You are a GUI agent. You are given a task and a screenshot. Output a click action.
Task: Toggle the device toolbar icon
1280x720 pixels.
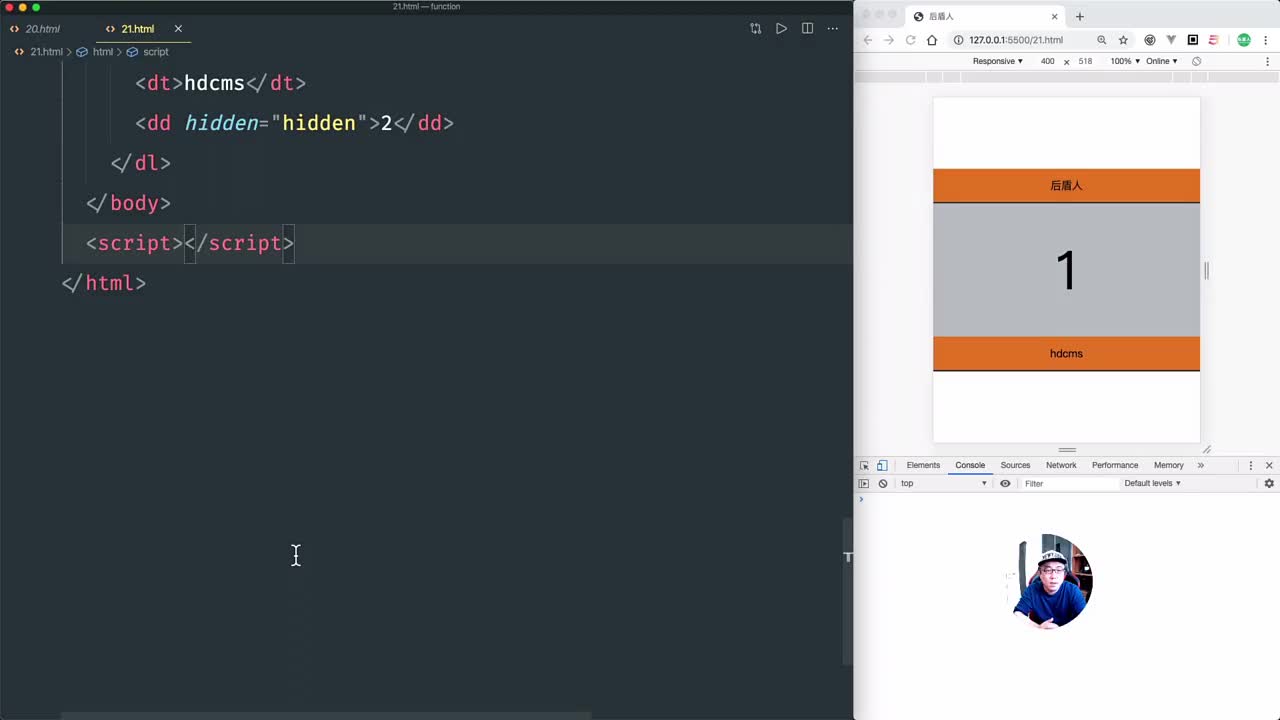(x=882, y=466)
